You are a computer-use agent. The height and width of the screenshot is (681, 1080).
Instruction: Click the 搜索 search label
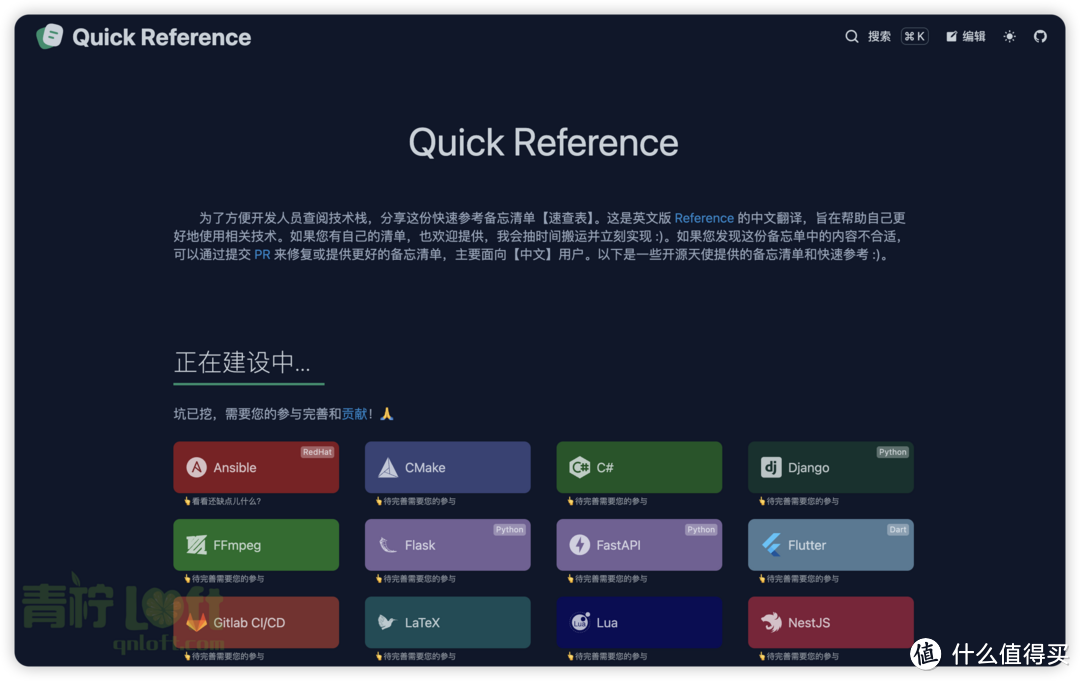click(x=879, y=36)
